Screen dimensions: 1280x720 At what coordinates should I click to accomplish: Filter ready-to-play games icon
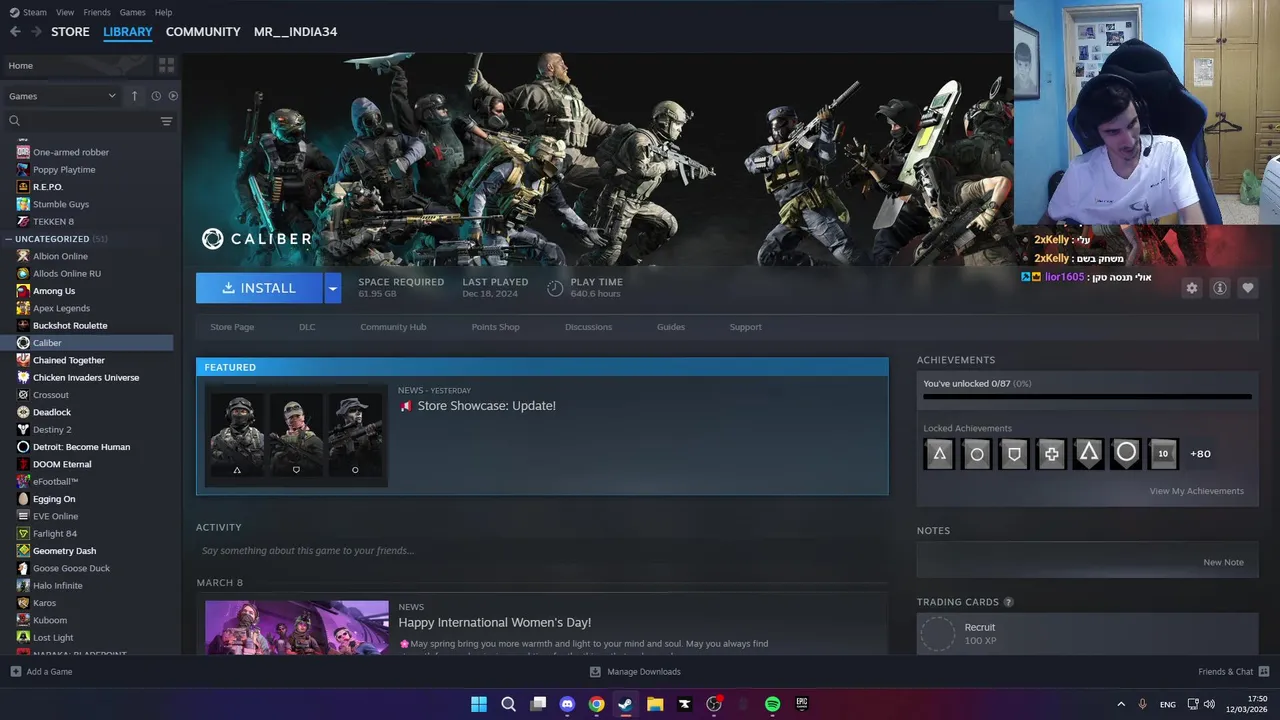(x=173, y=96)
